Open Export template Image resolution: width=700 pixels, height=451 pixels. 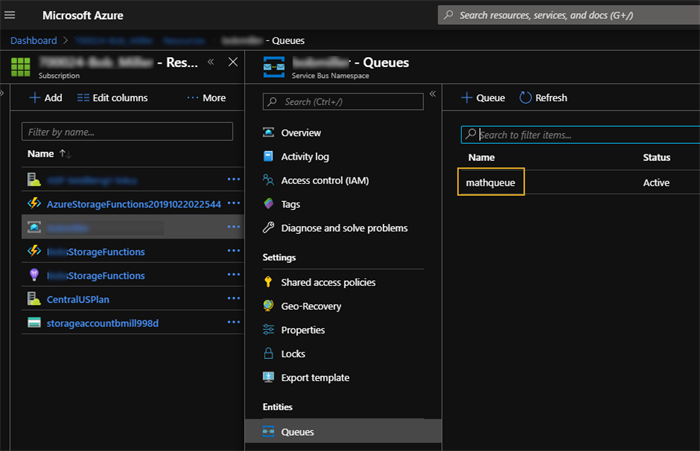(315, 378)
